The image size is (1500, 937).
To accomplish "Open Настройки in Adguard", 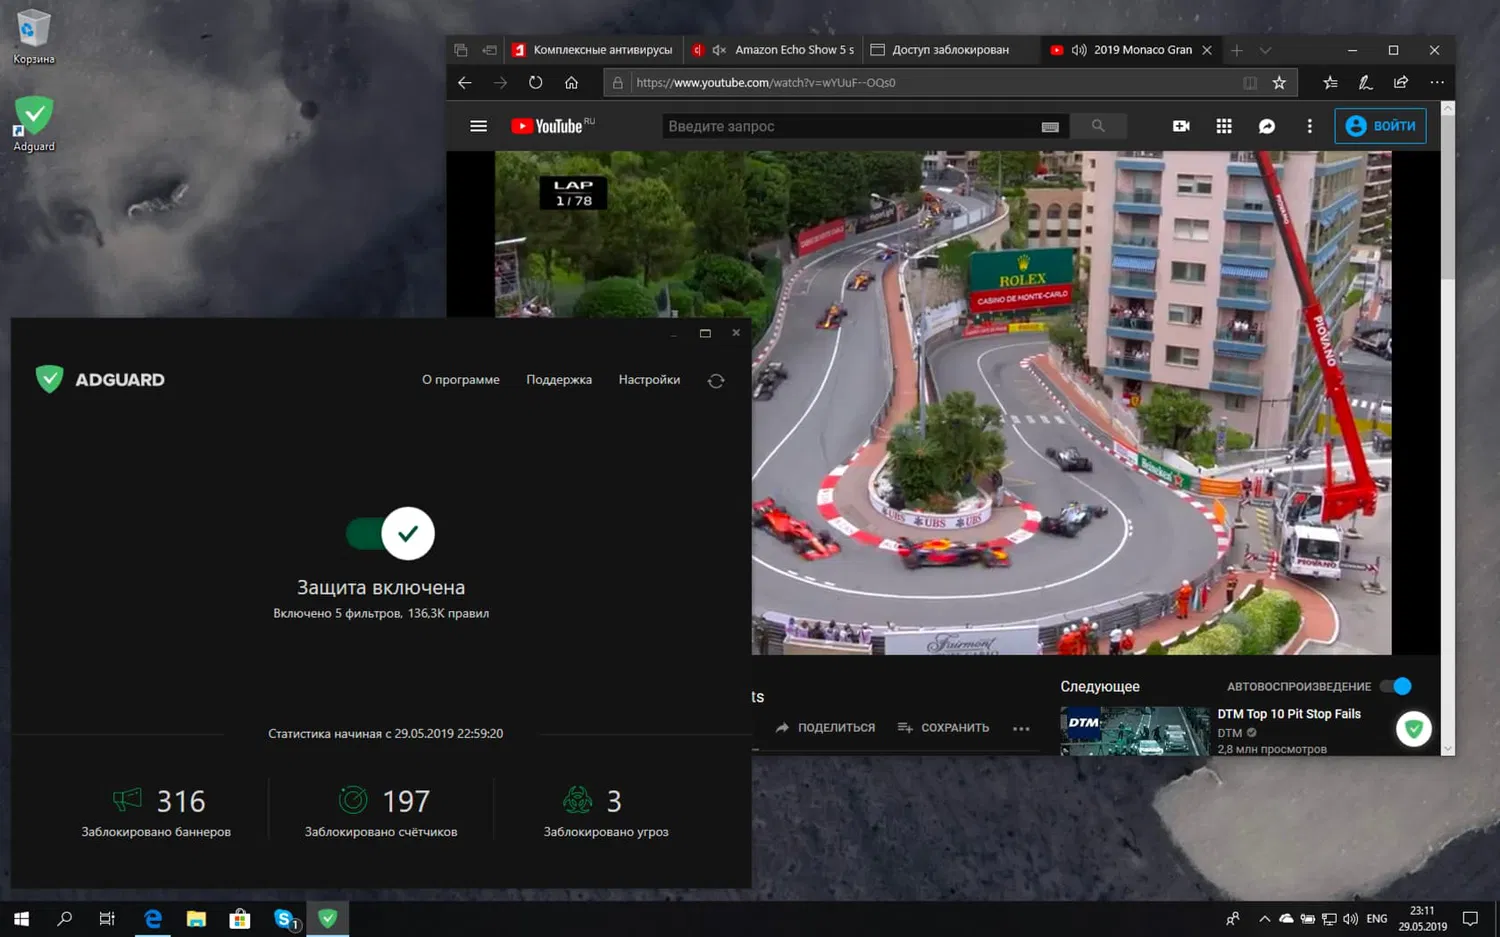I will pos(649,380).
